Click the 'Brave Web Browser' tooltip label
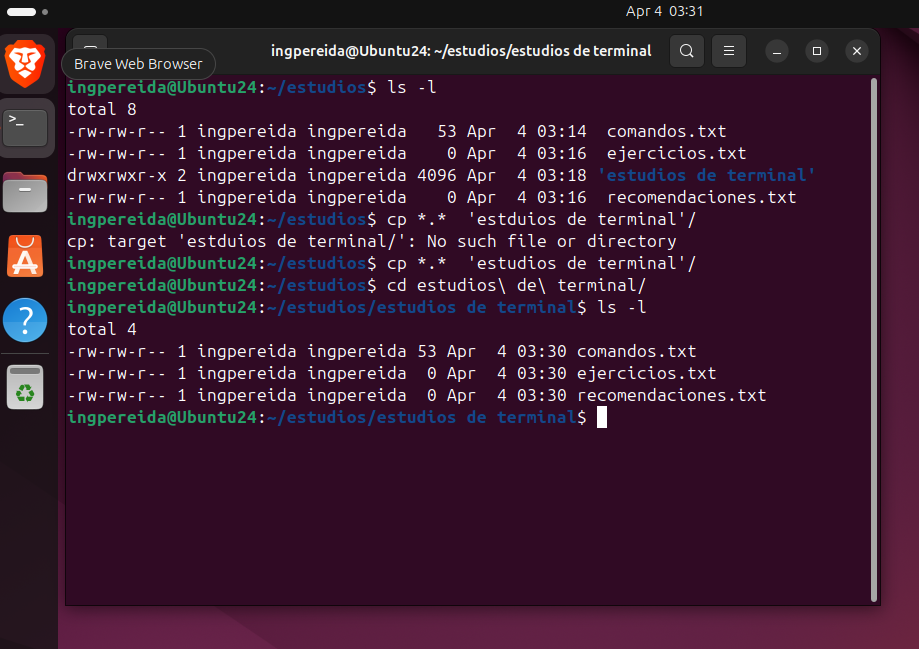 coord(138,64)
